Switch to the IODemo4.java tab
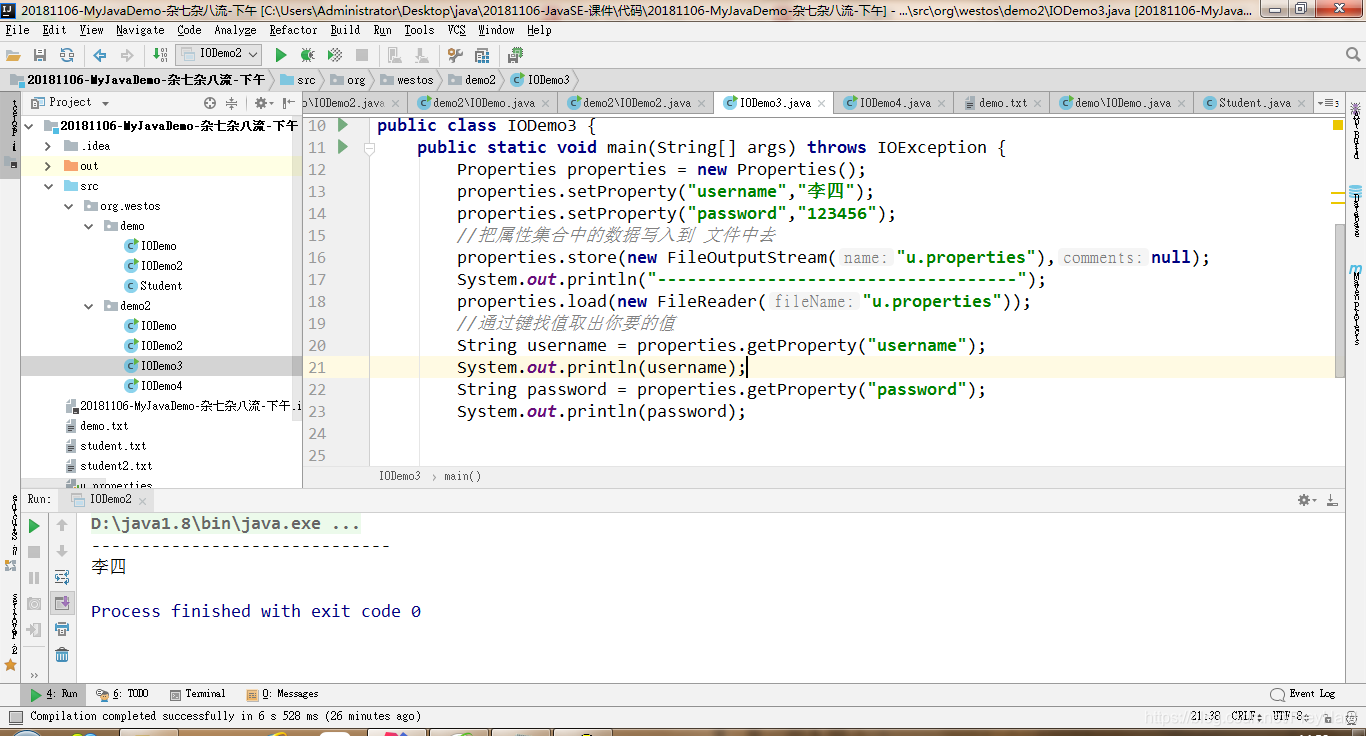Screen dimensions: 1366x736 point(894,103)
